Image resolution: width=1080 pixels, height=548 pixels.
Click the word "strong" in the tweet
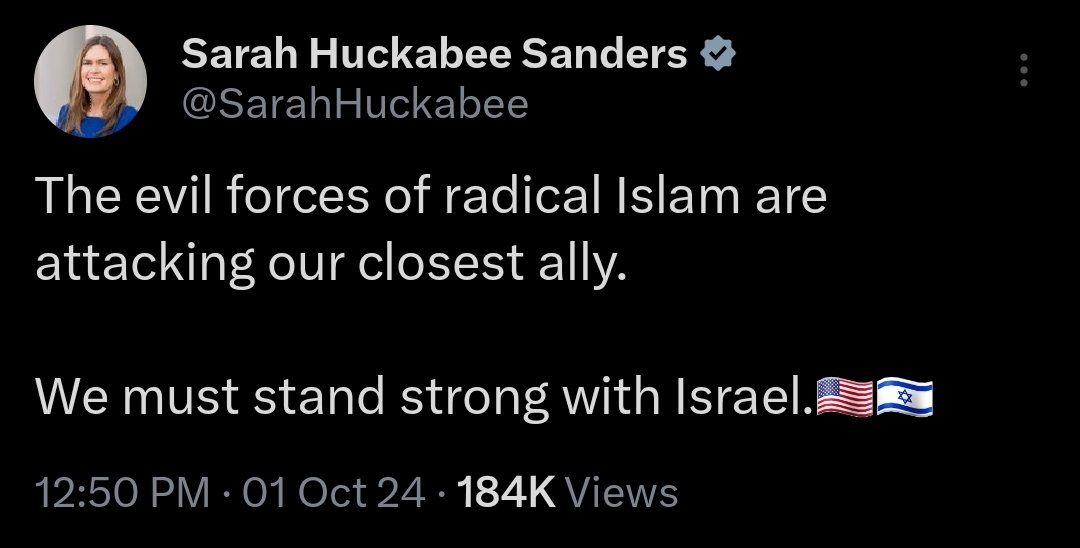(474, 398)
